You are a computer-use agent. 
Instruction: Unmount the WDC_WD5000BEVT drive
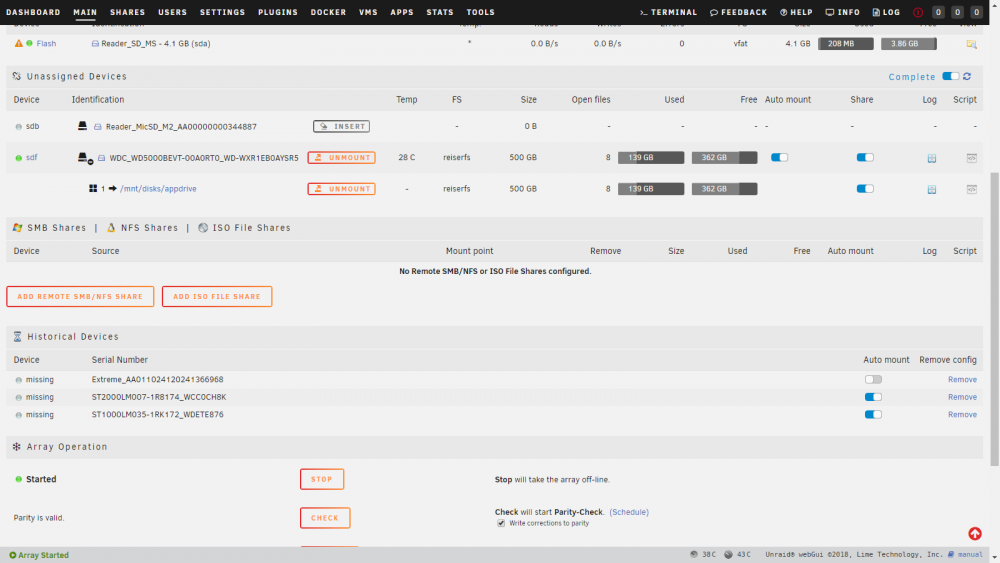coord(341,157)
